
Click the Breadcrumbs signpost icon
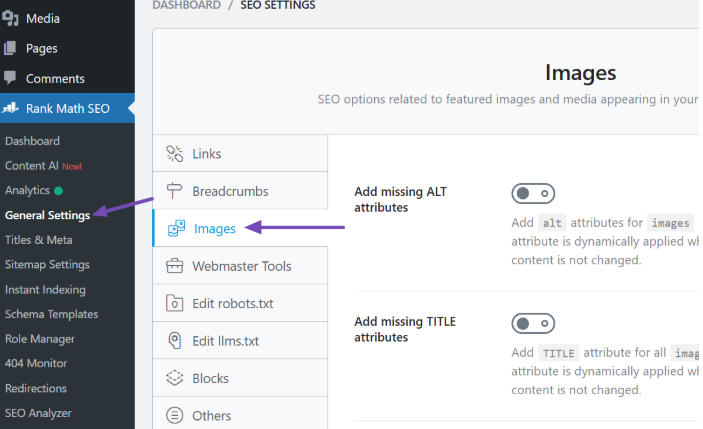[174, 191]
